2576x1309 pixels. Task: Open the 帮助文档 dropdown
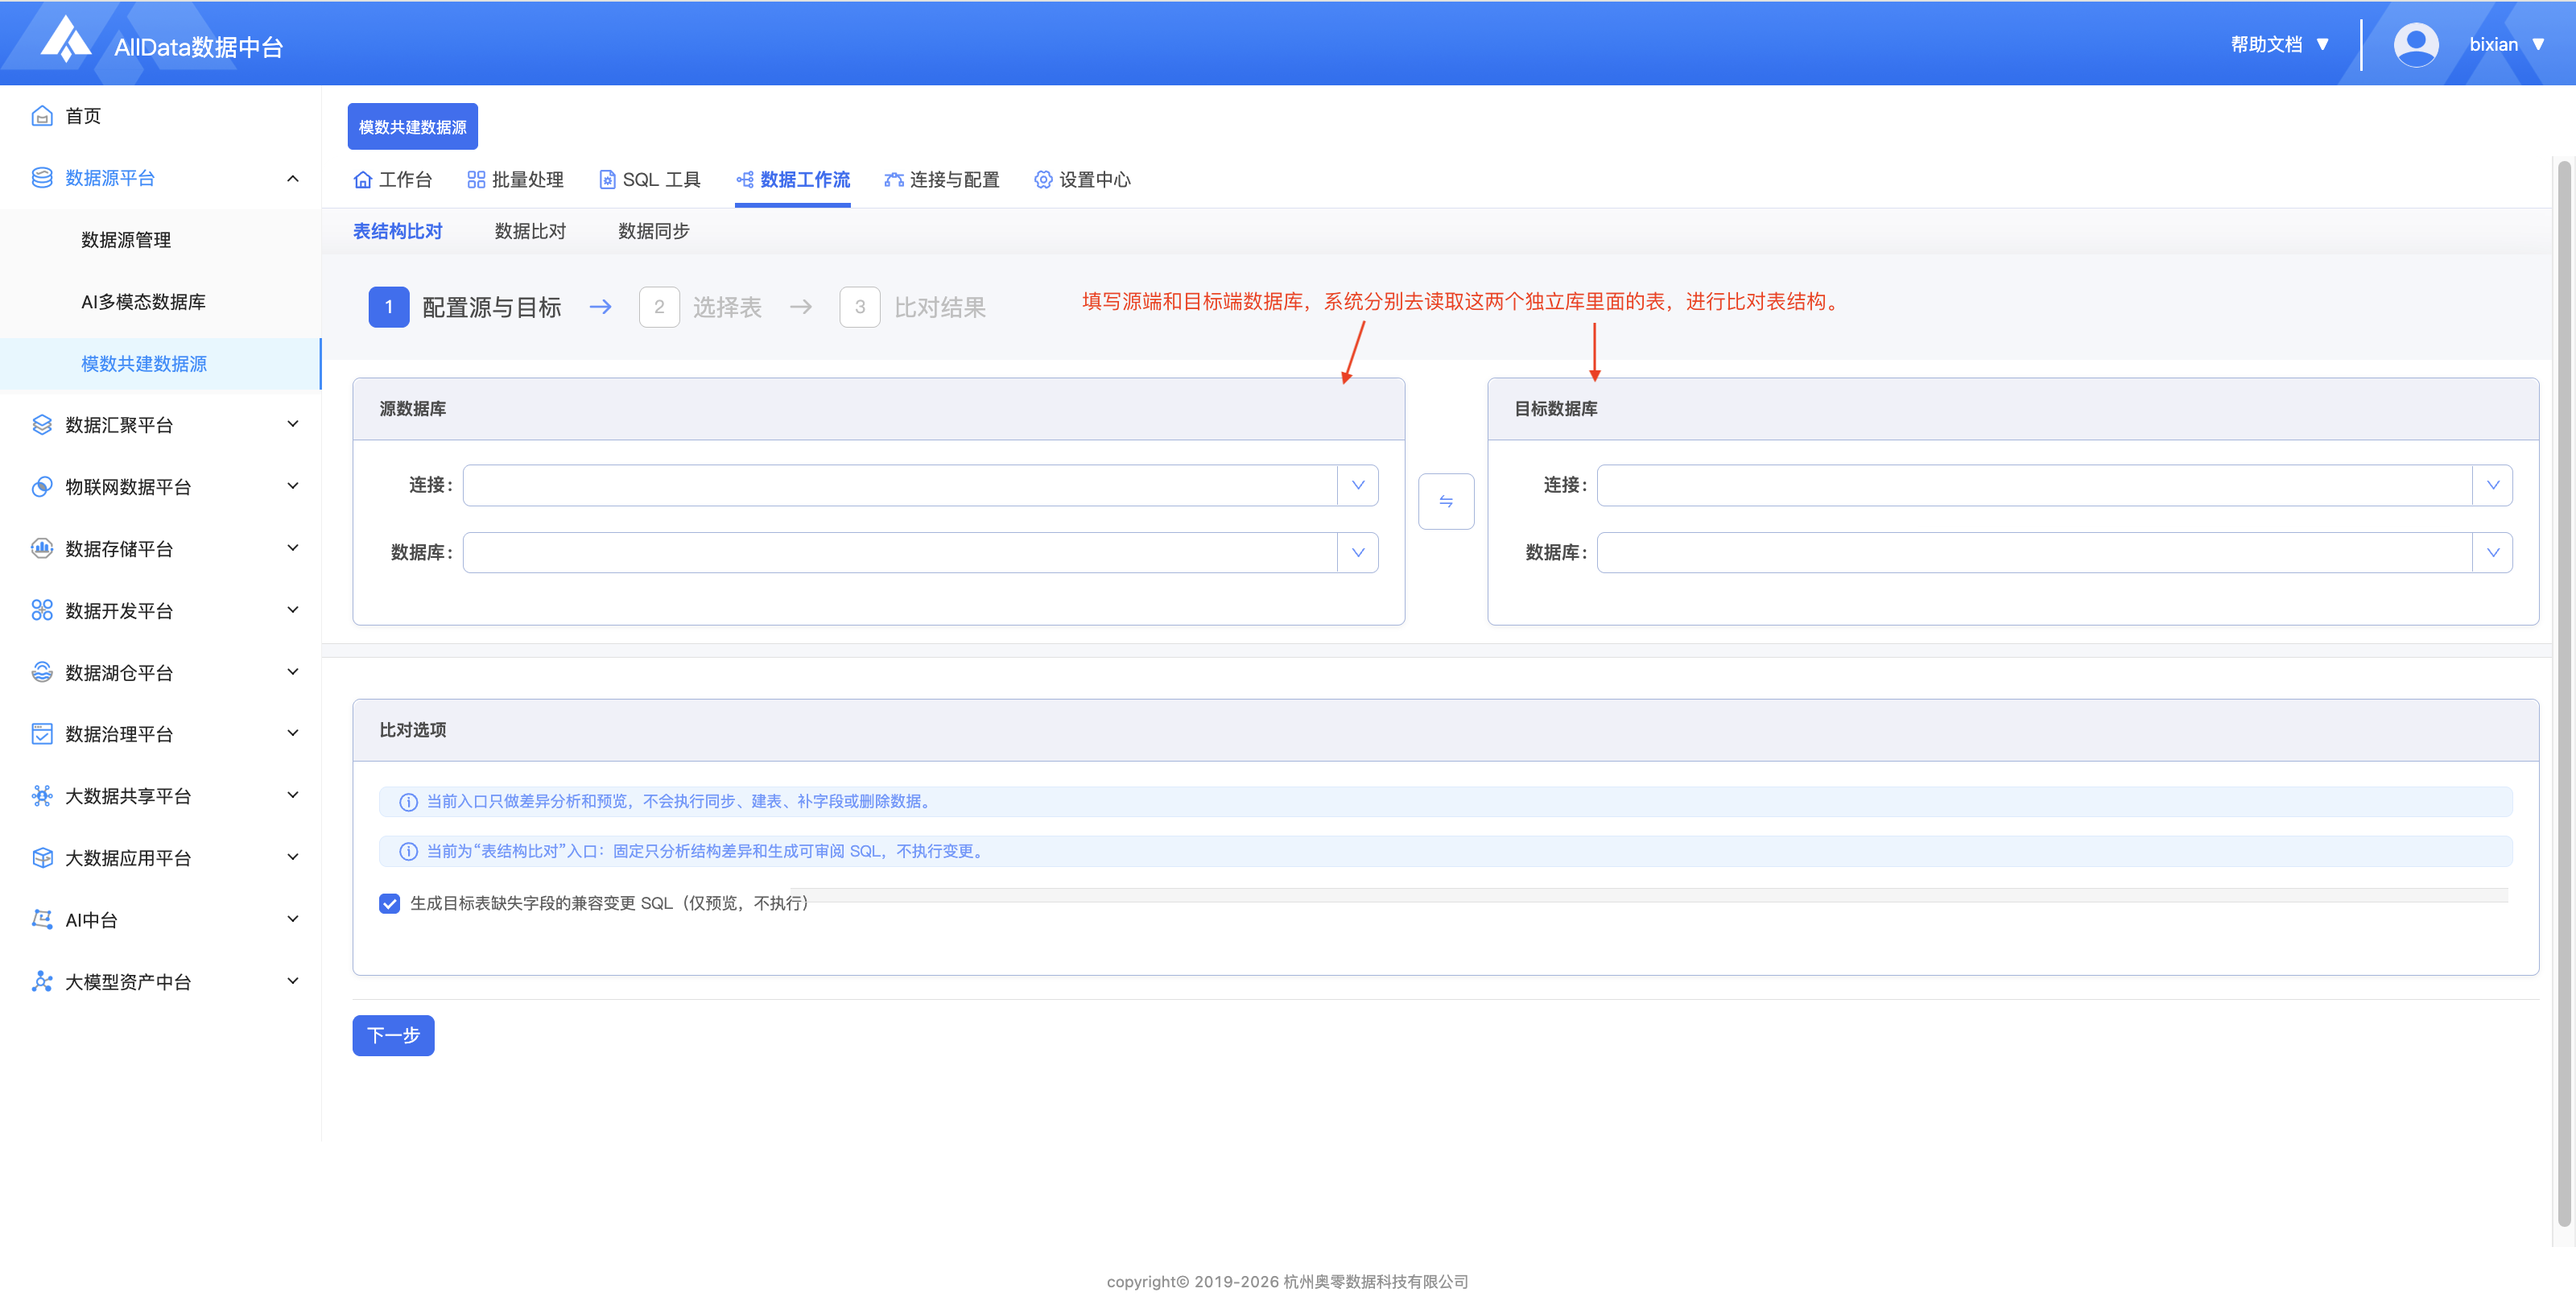tap(2280, 45)
